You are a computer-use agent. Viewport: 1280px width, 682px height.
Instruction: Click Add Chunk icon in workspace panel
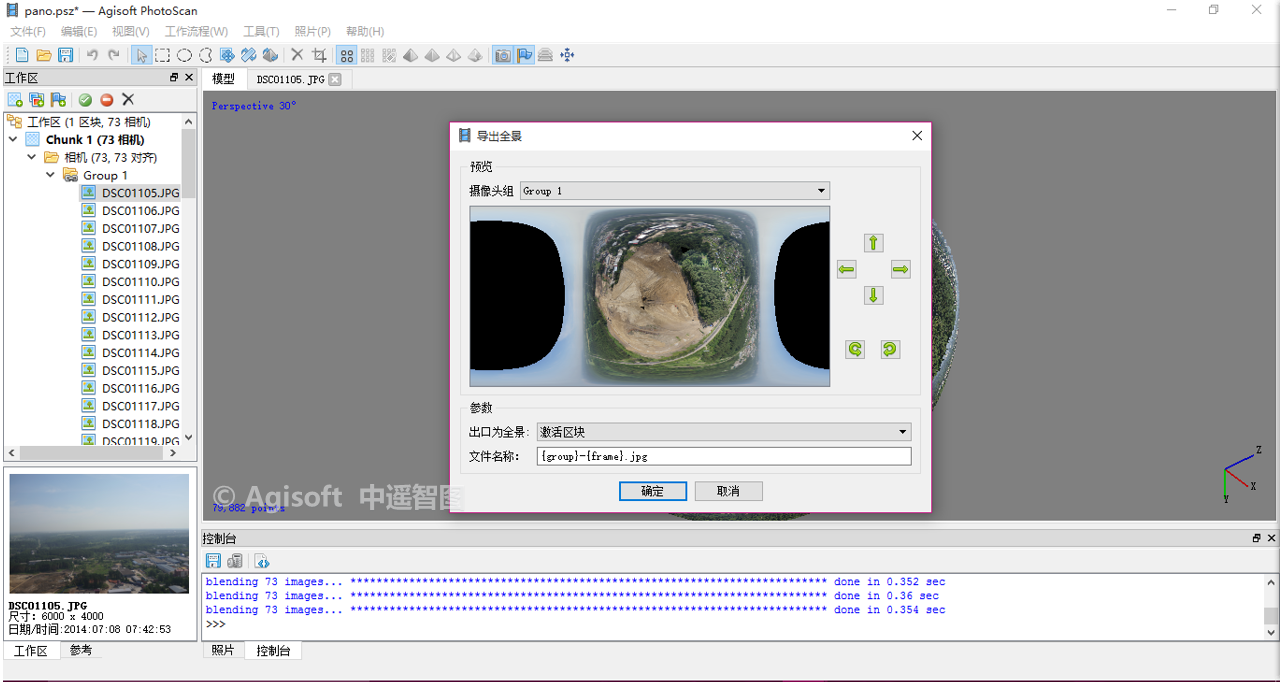pyautogui.click(x=15, y=100)
